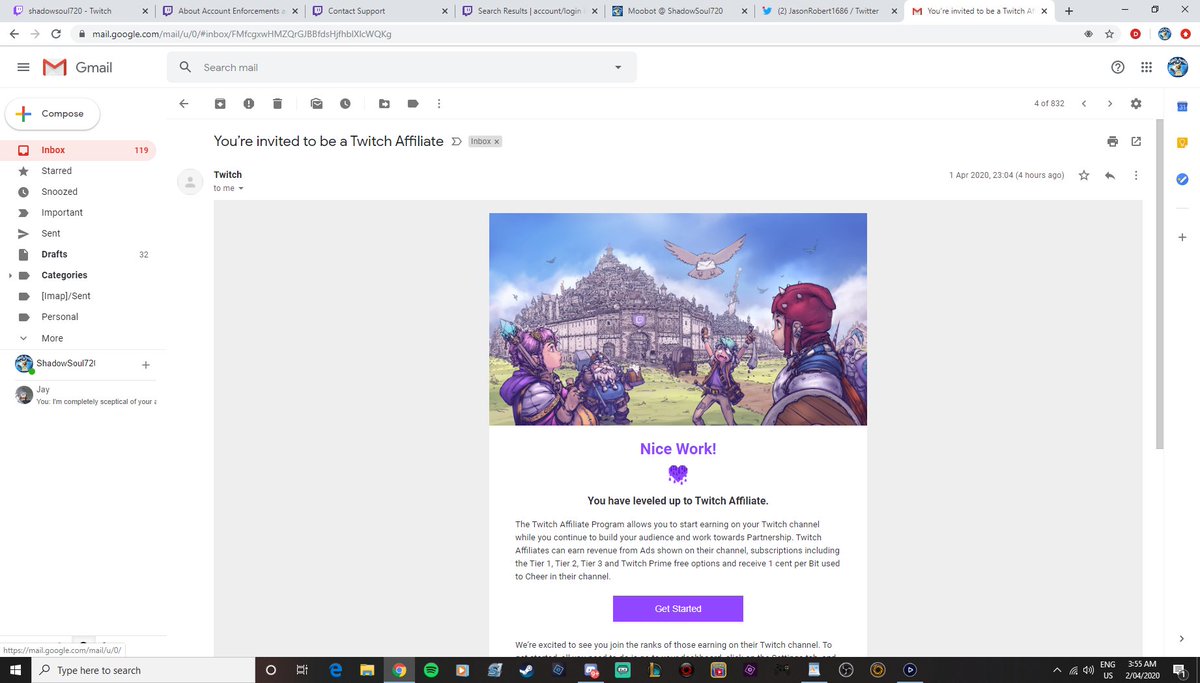Open more actions in email toolbar

[439, 103]
